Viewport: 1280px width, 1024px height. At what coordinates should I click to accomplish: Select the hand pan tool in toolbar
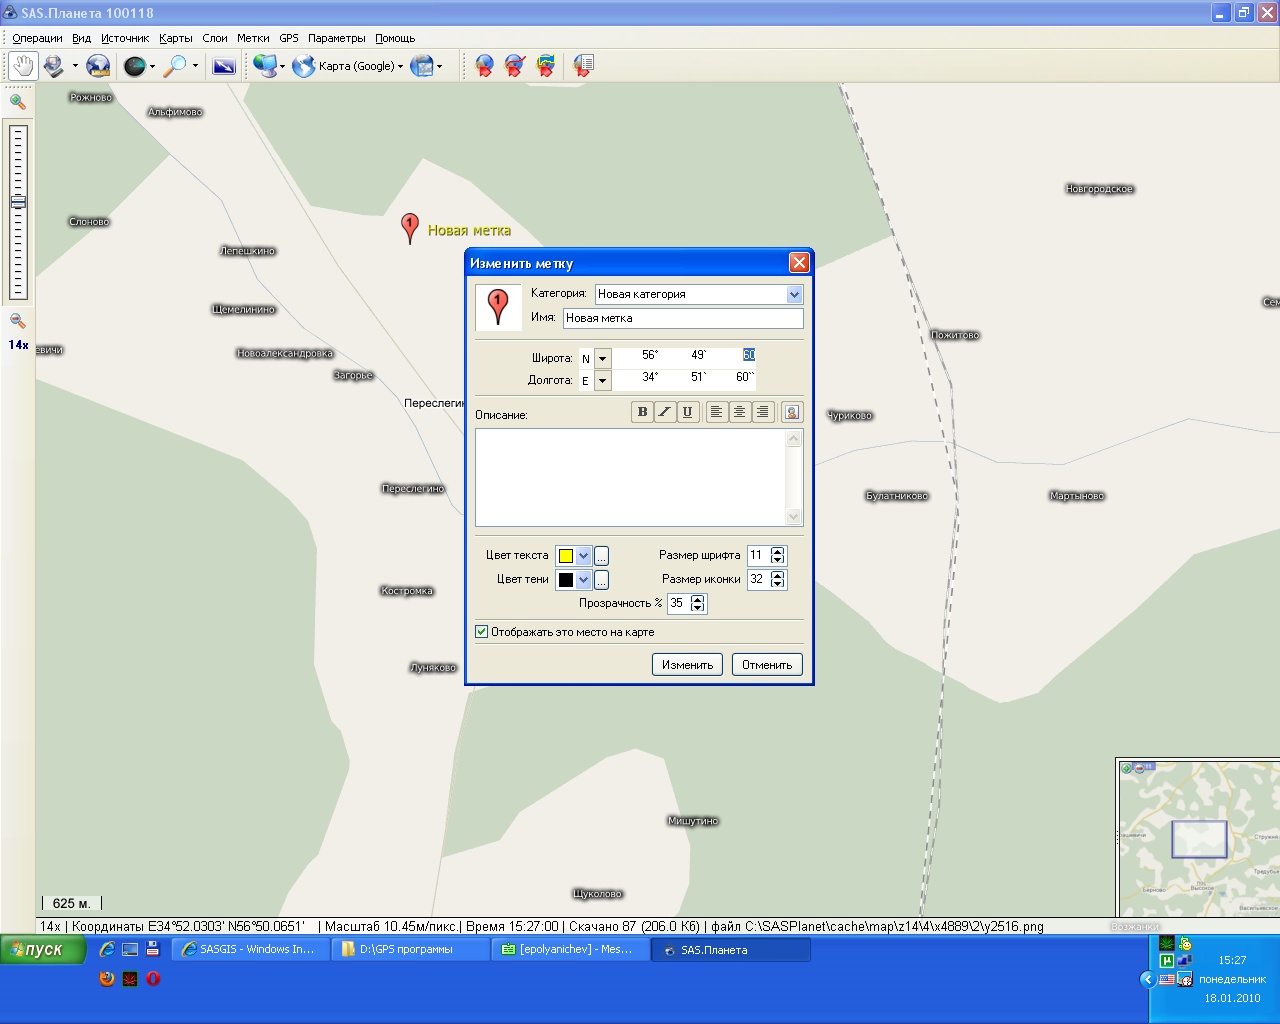[22, 66]
